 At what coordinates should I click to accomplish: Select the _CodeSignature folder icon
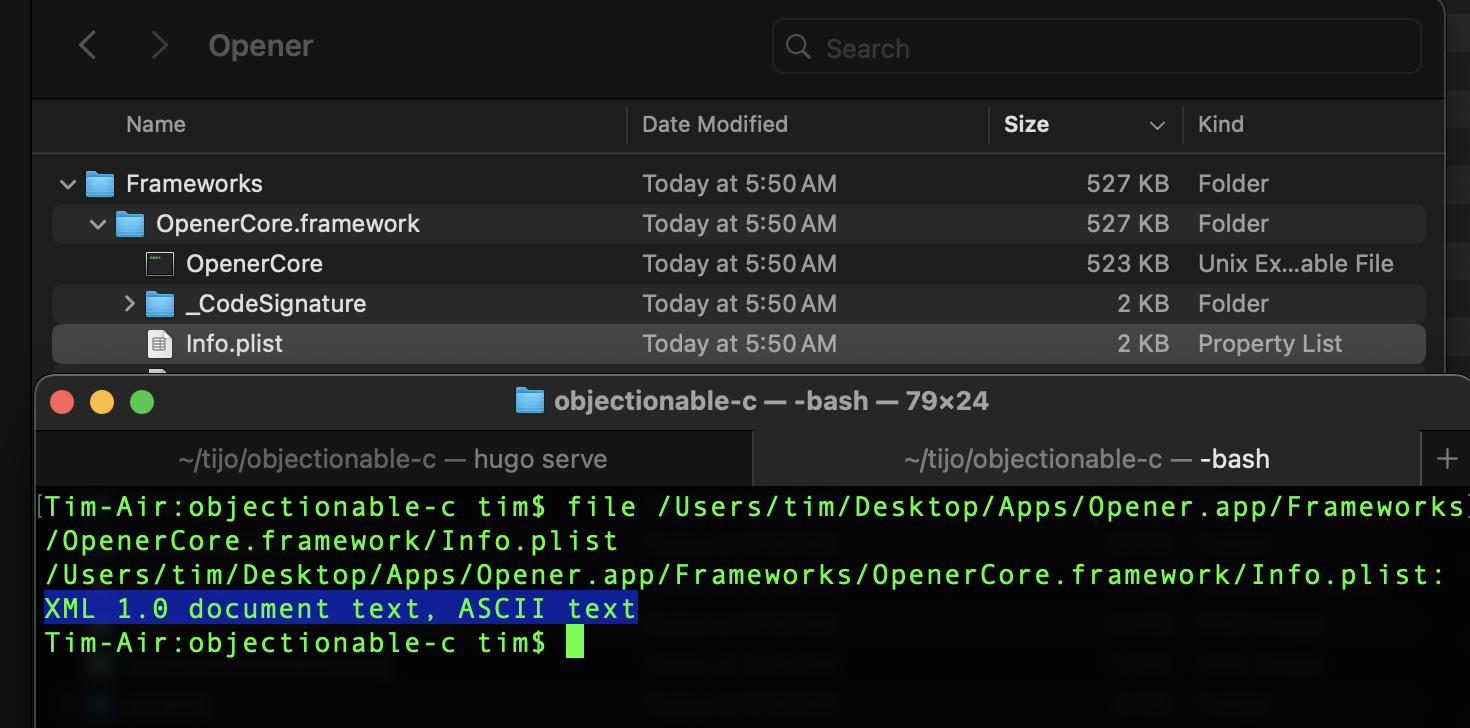(160, 303)
